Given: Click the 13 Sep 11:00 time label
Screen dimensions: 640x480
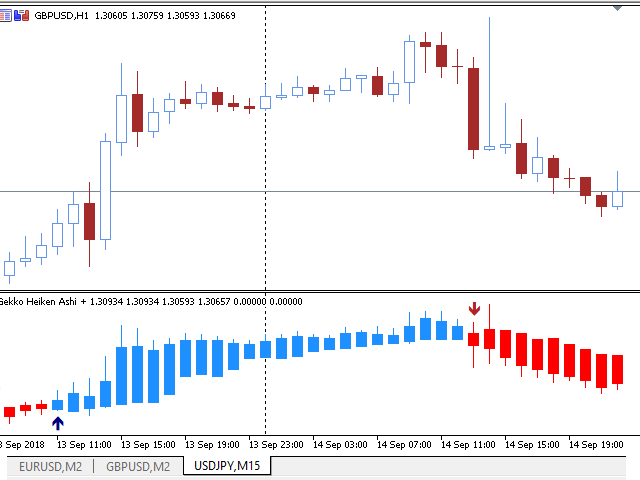Looking at the screenshot, I should (84, 444).
